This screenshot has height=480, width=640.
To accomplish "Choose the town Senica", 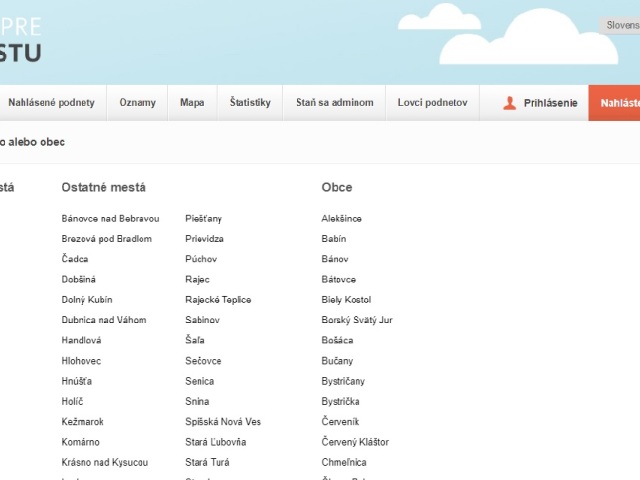I will [x=200, y=381].
